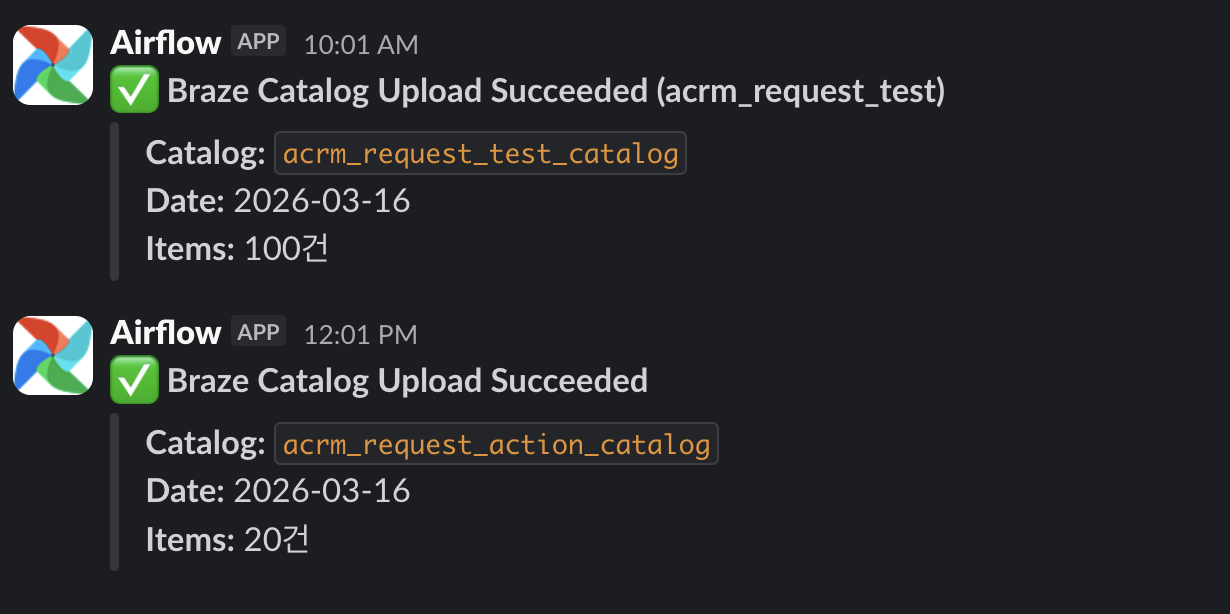Click the 12:01 PM timestamp

(360, 335)
